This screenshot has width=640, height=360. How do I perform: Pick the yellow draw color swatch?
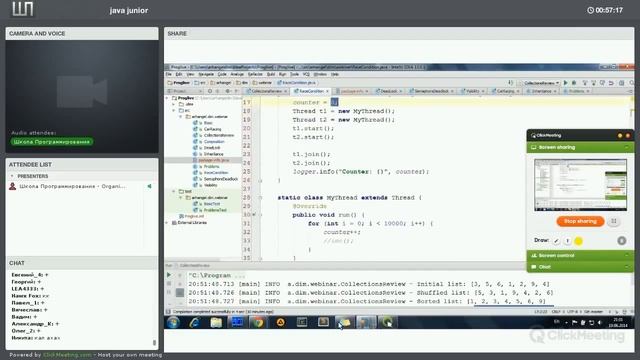pos(578,241)
